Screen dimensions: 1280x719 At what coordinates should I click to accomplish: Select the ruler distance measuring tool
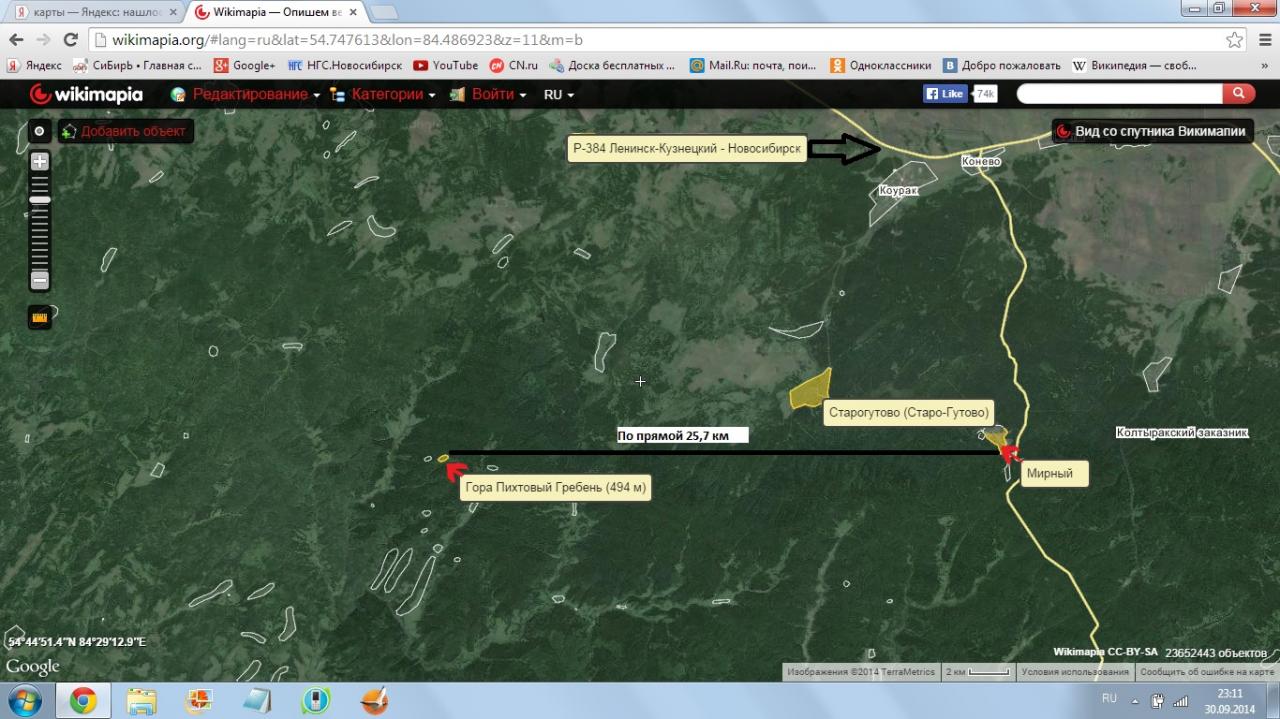tap(40, 318)
